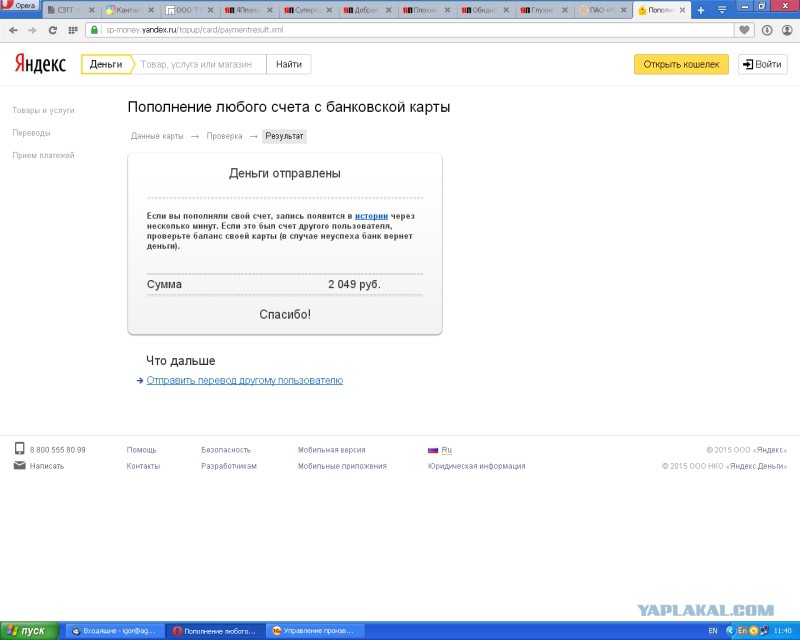800x640 pixels.
Task: Switch to Управление произв 1C taskbar button
Action: point(316,631)
